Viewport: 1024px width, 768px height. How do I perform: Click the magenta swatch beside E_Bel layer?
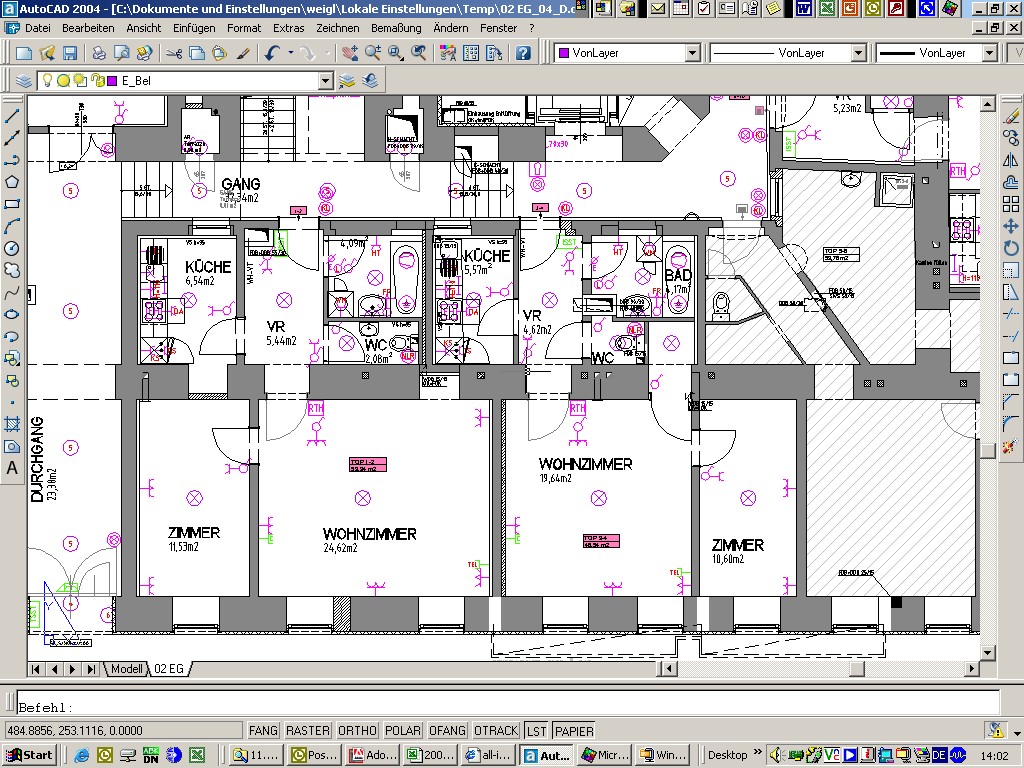coord(112,80)
